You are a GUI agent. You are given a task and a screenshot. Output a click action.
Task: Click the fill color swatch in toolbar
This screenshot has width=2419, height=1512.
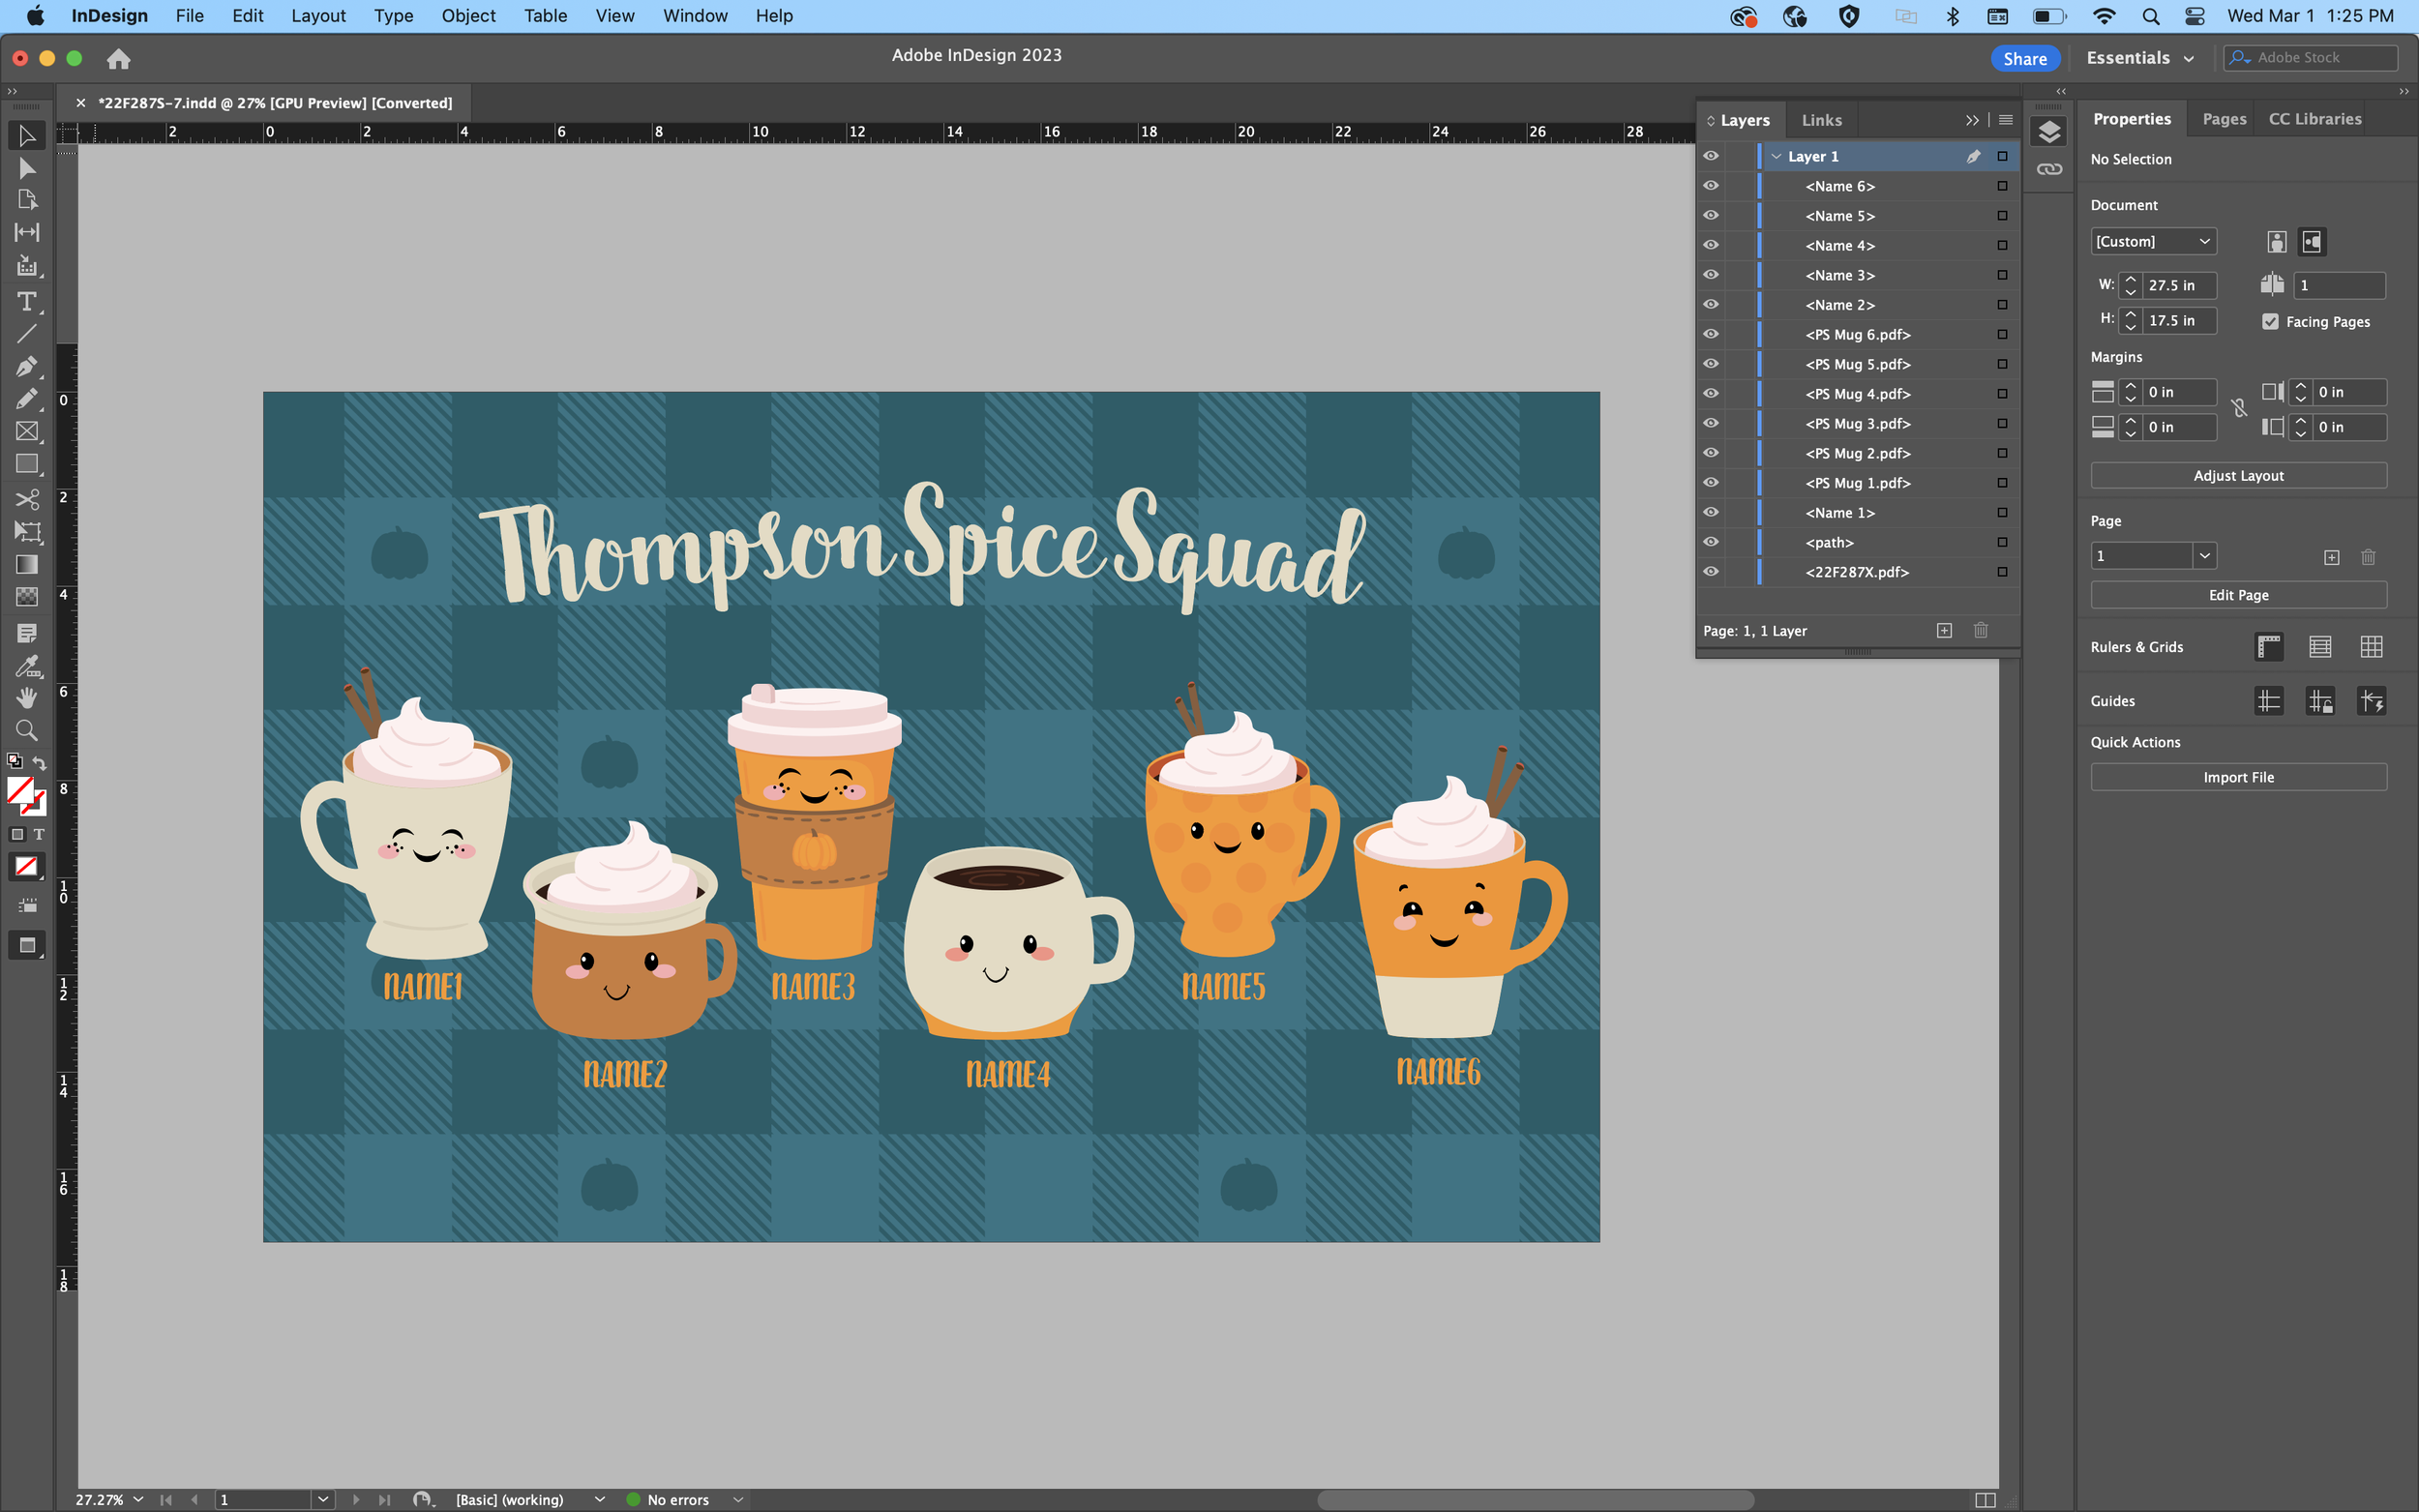(20, 791)
